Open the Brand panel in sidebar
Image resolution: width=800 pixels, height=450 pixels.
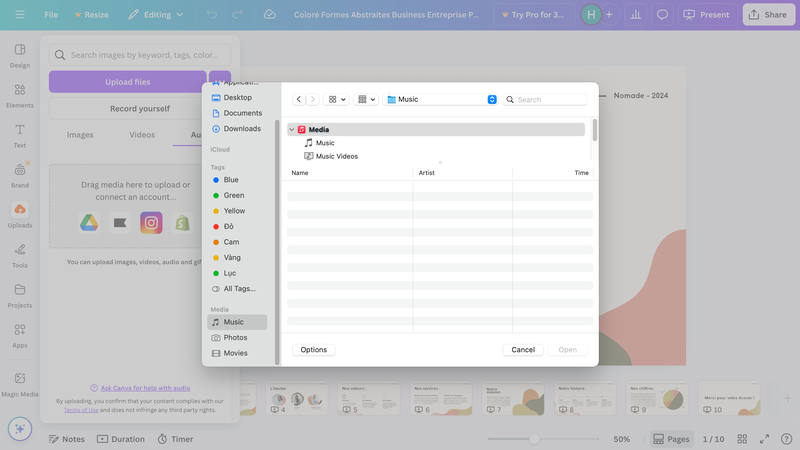20,176
